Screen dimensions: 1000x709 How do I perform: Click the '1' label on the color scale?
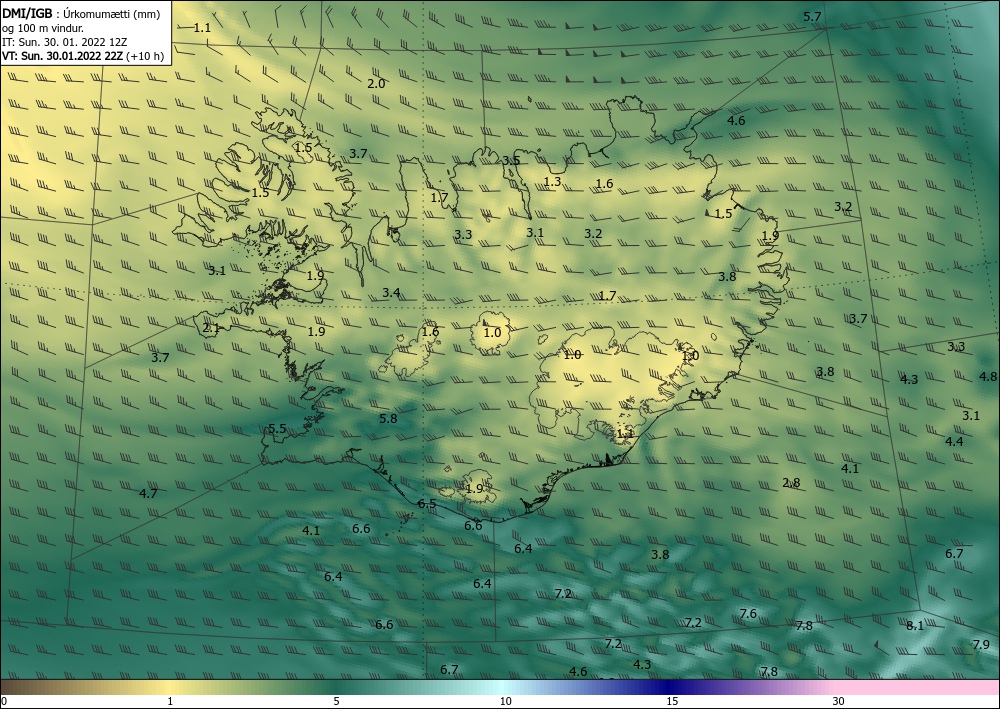170,701
